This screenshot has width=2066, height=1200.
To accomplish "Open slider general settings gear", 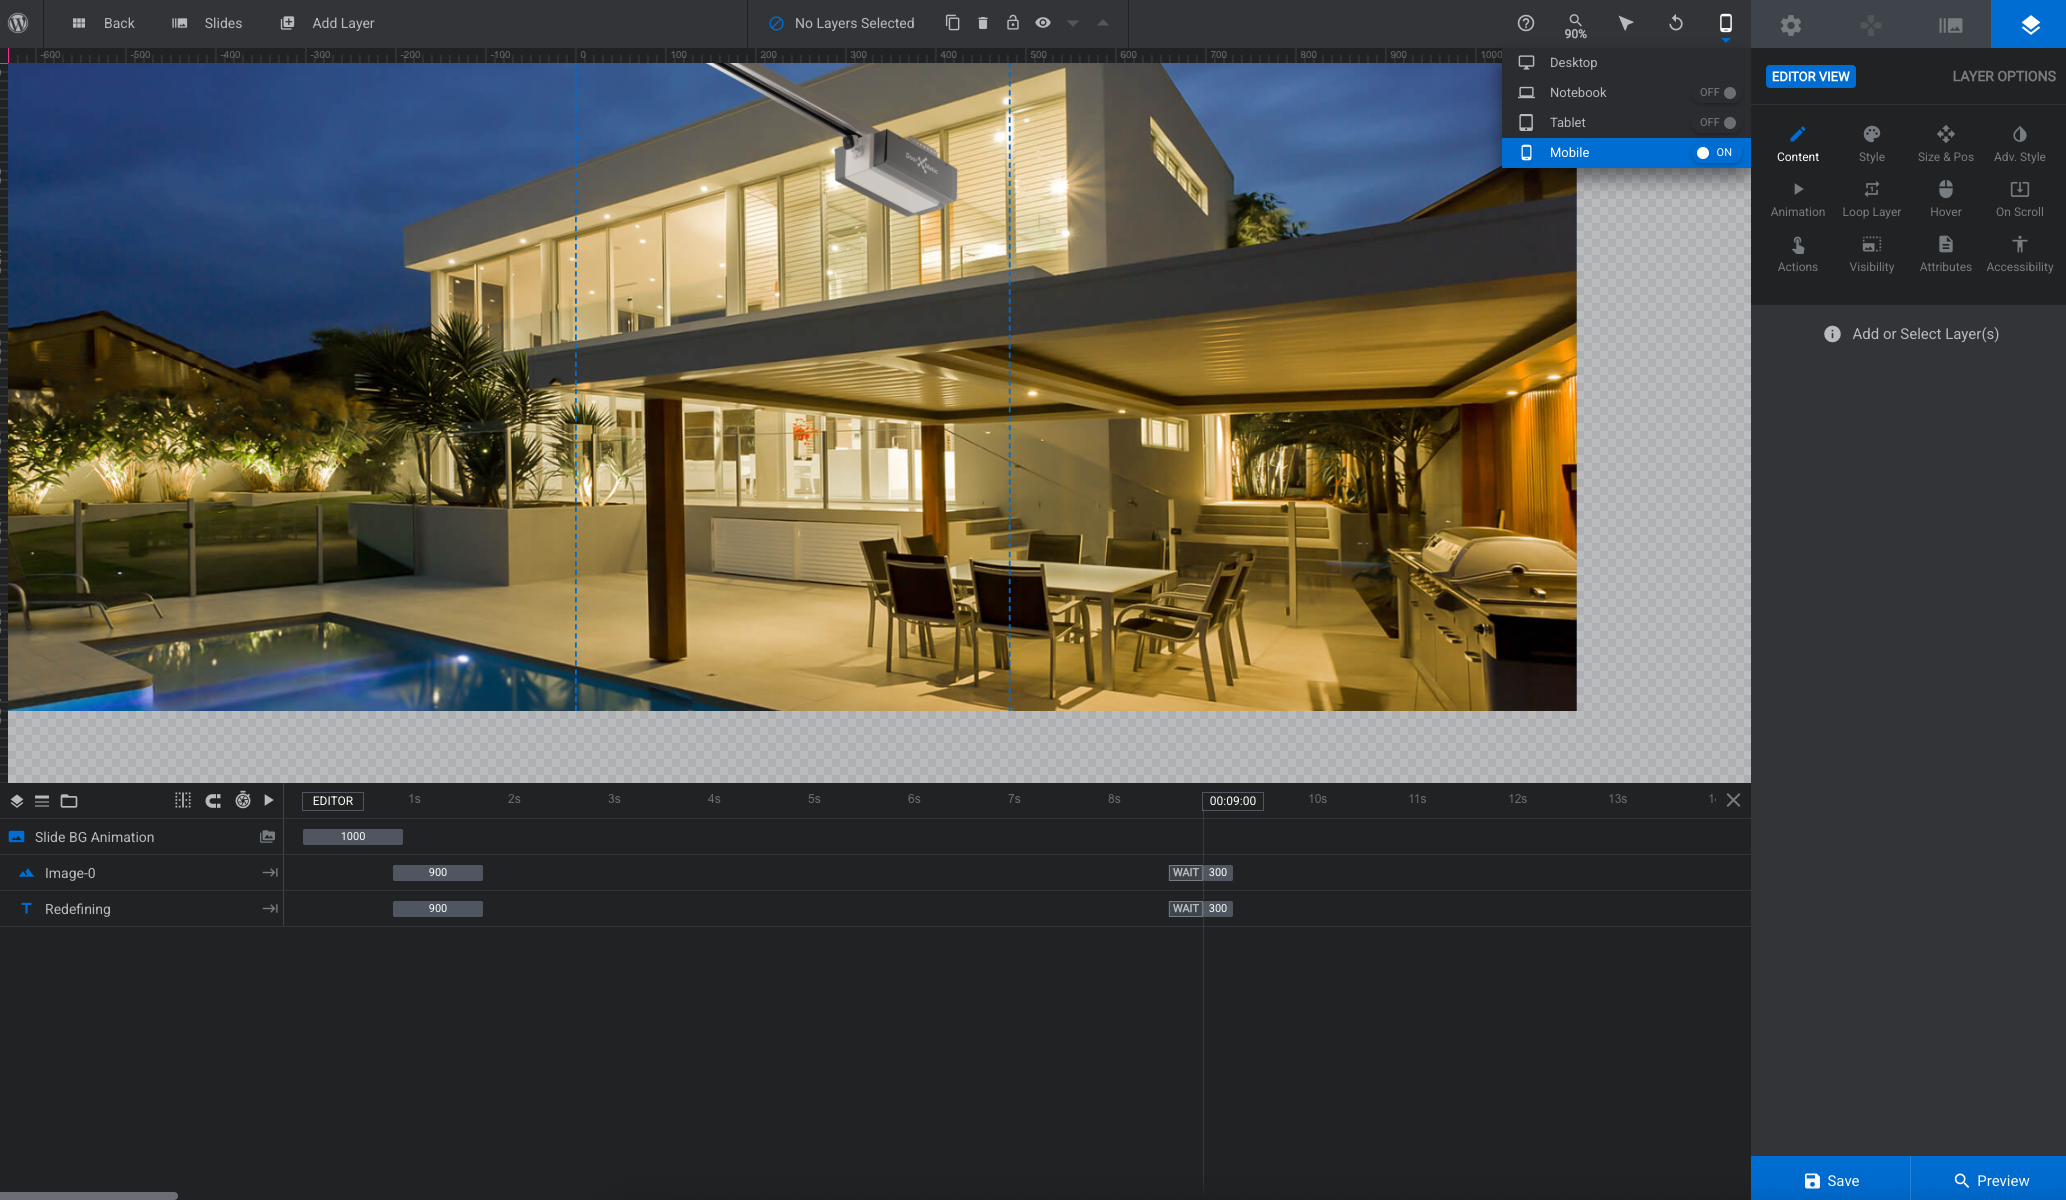I will (x=1790, y=25).
